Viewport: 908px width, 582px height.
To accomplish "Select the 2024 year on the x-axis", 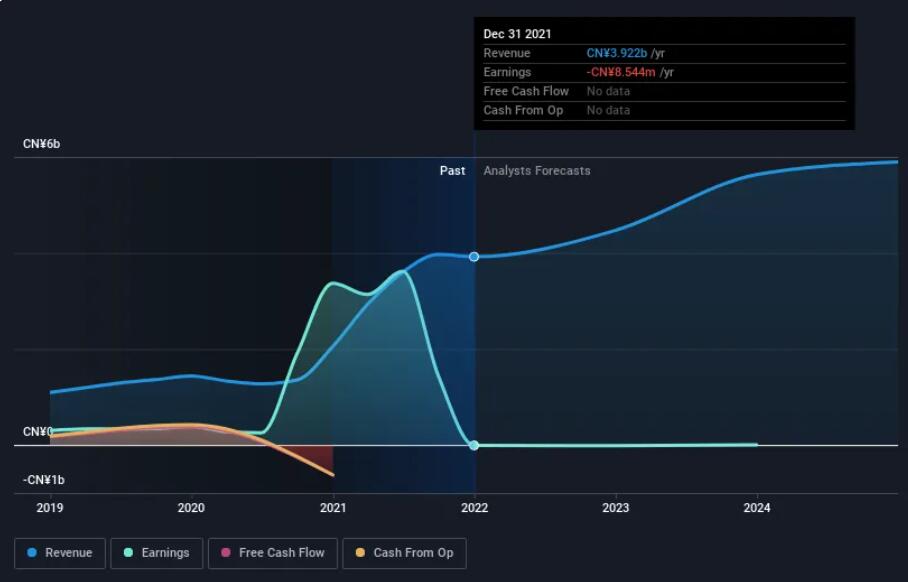I will click(x=757, y=508).
